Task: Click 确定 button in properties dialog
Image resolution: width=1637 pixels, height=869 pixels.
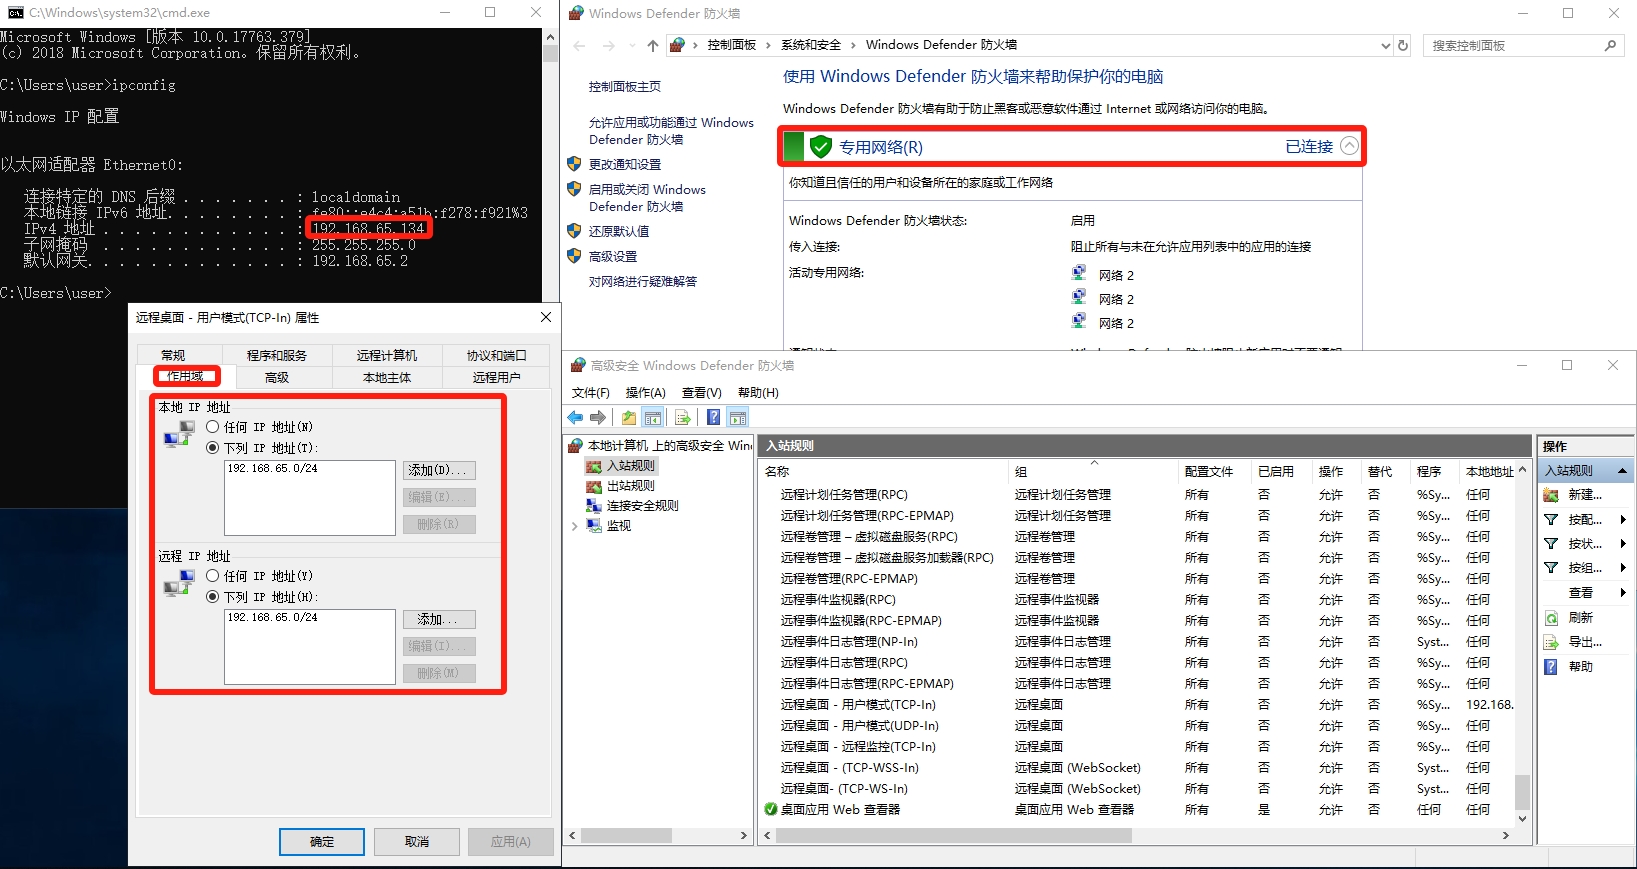Action: click(x=322, y=842)
